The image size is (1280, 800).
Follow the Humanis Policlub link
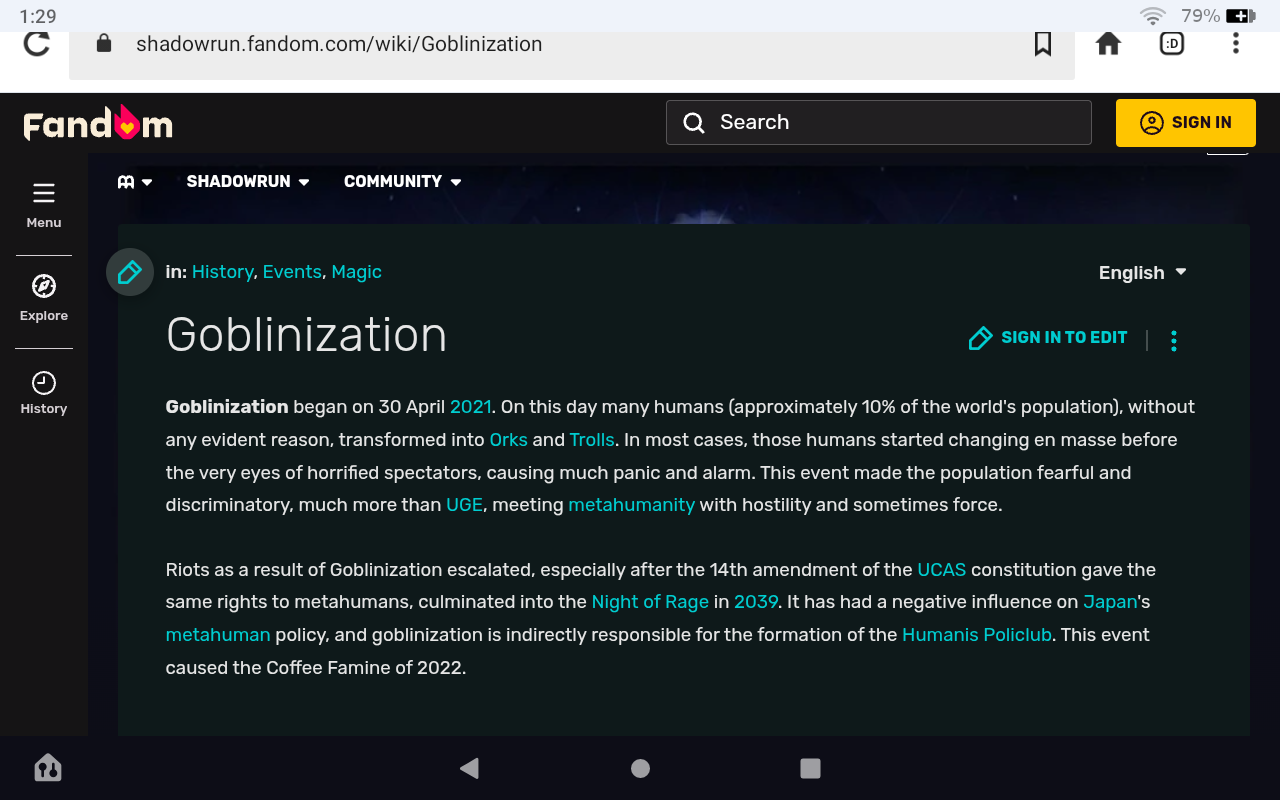point(977,635)
